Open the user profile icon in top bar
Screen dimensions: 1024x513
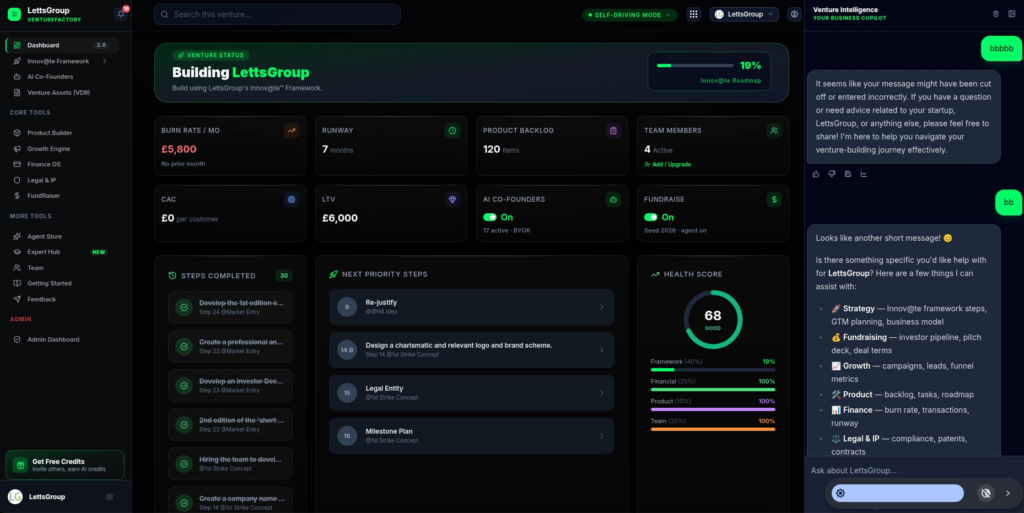794,14
